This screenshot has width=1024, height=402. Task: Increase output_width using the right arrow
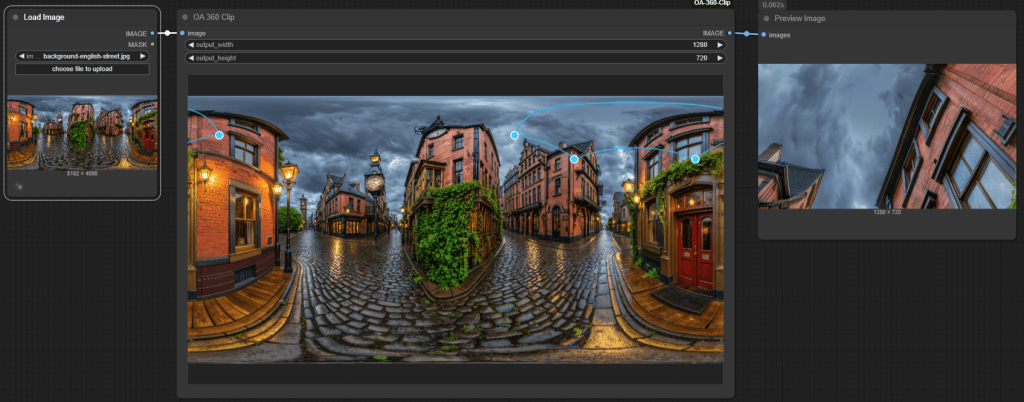(x=718, y=45)
